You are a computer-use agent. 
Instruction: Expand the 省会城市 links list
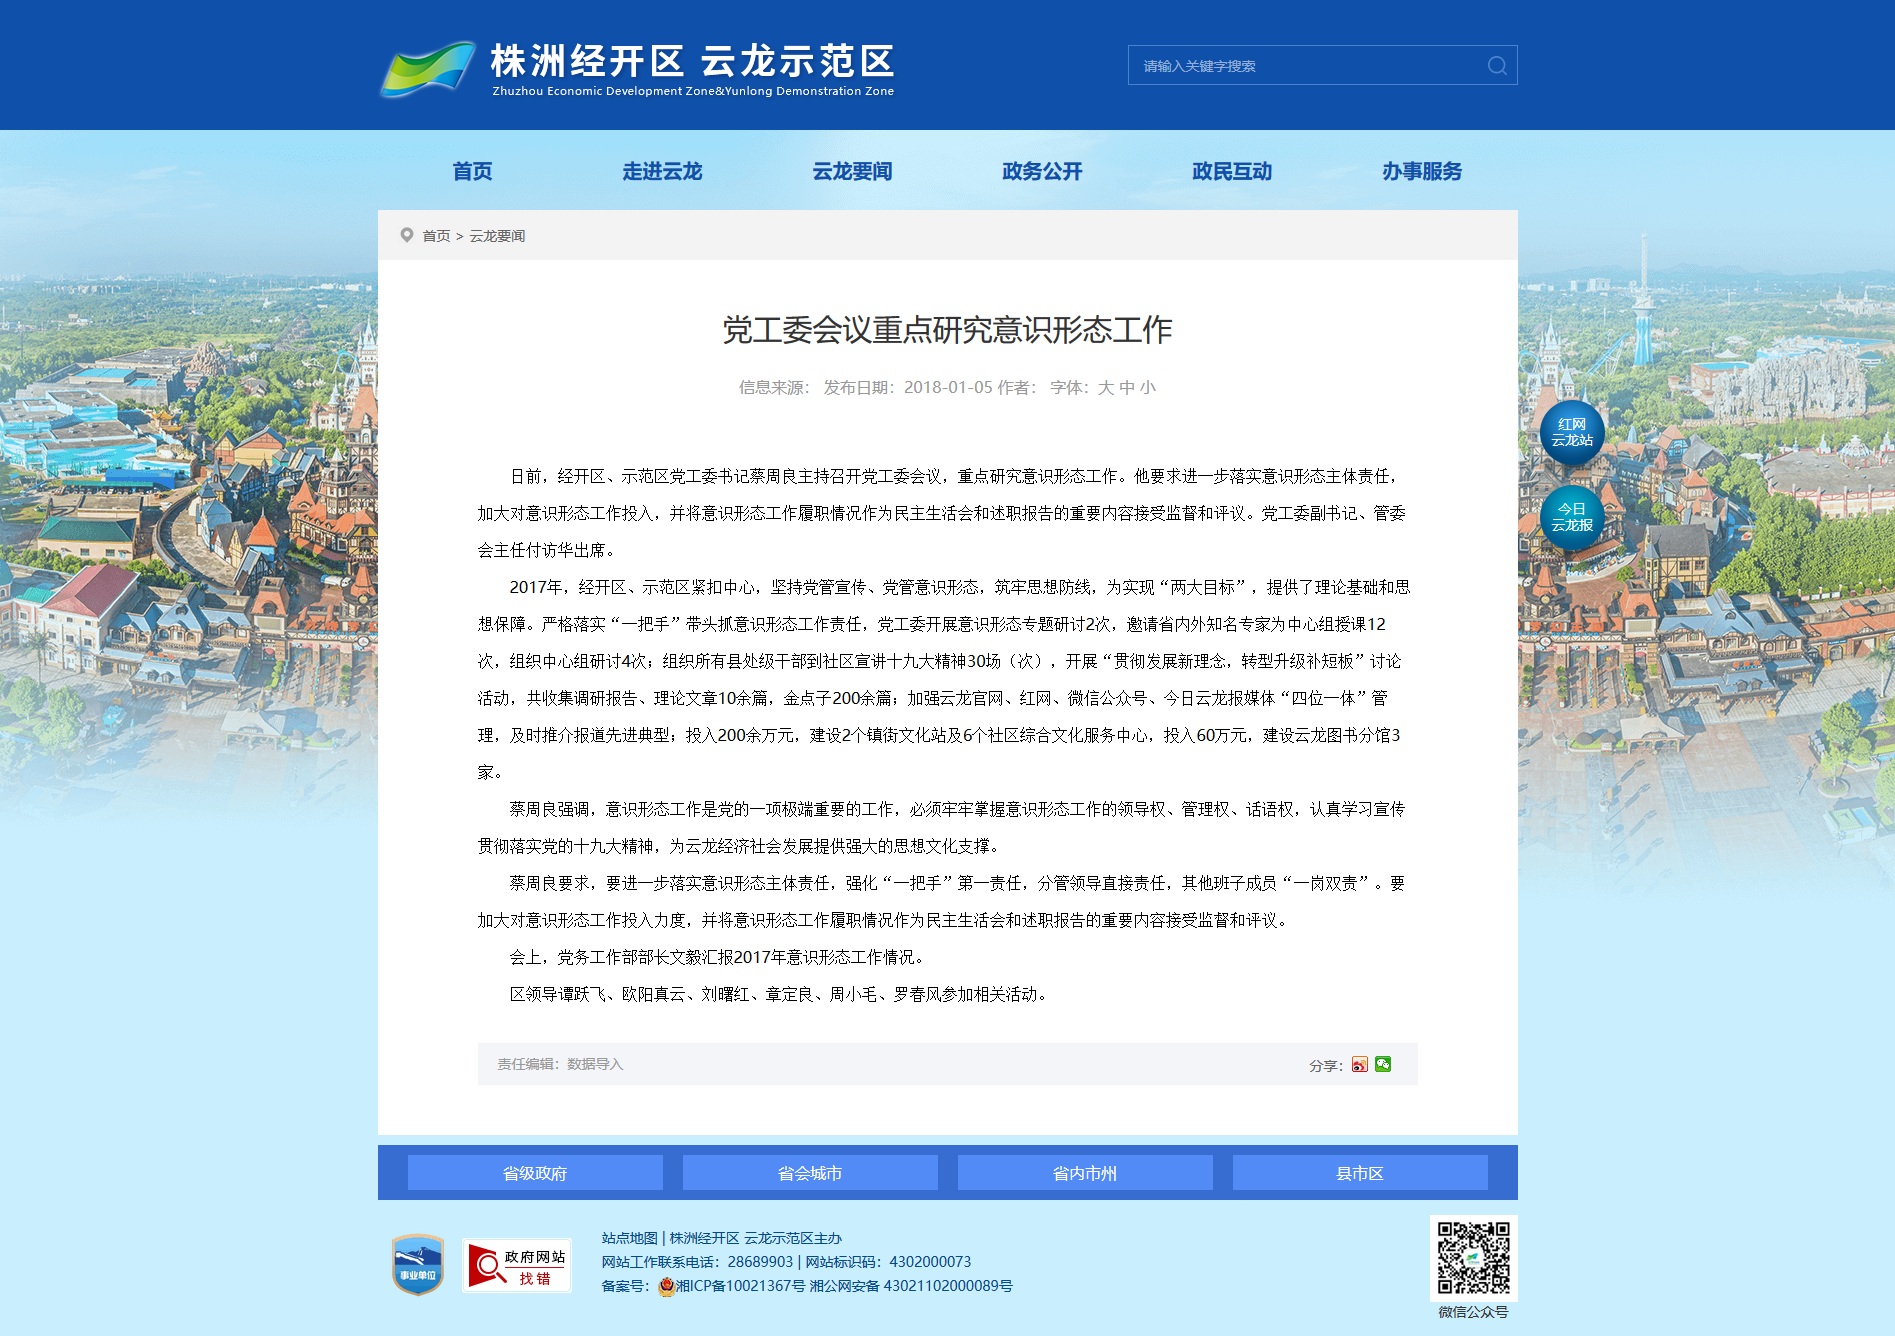tap(810, 1173)
